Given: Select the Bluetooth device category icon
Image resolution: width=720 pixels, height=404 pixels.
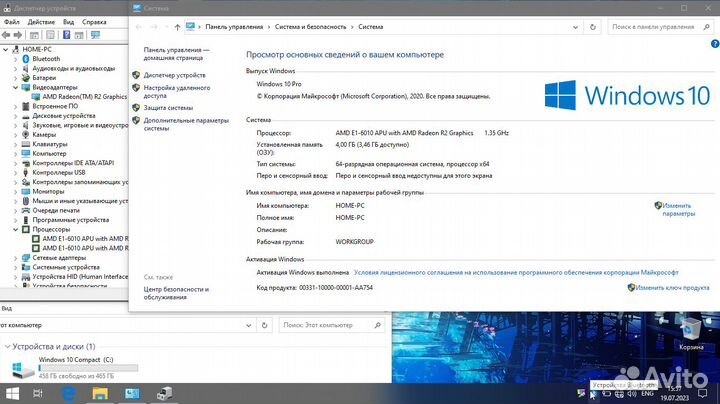Looking at the screenshot, I should 26,59.
